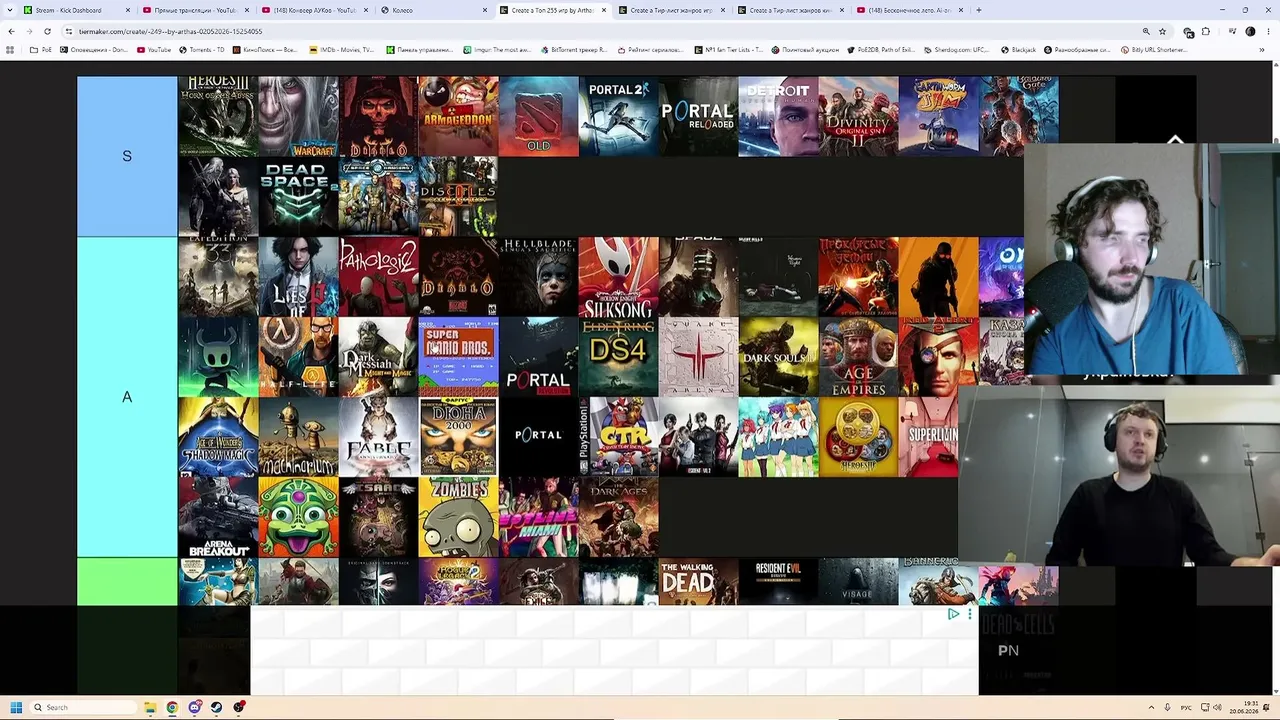1280x720 pixels.
Task: Select the Dark Souls tile
Action: tap(778, 357)
